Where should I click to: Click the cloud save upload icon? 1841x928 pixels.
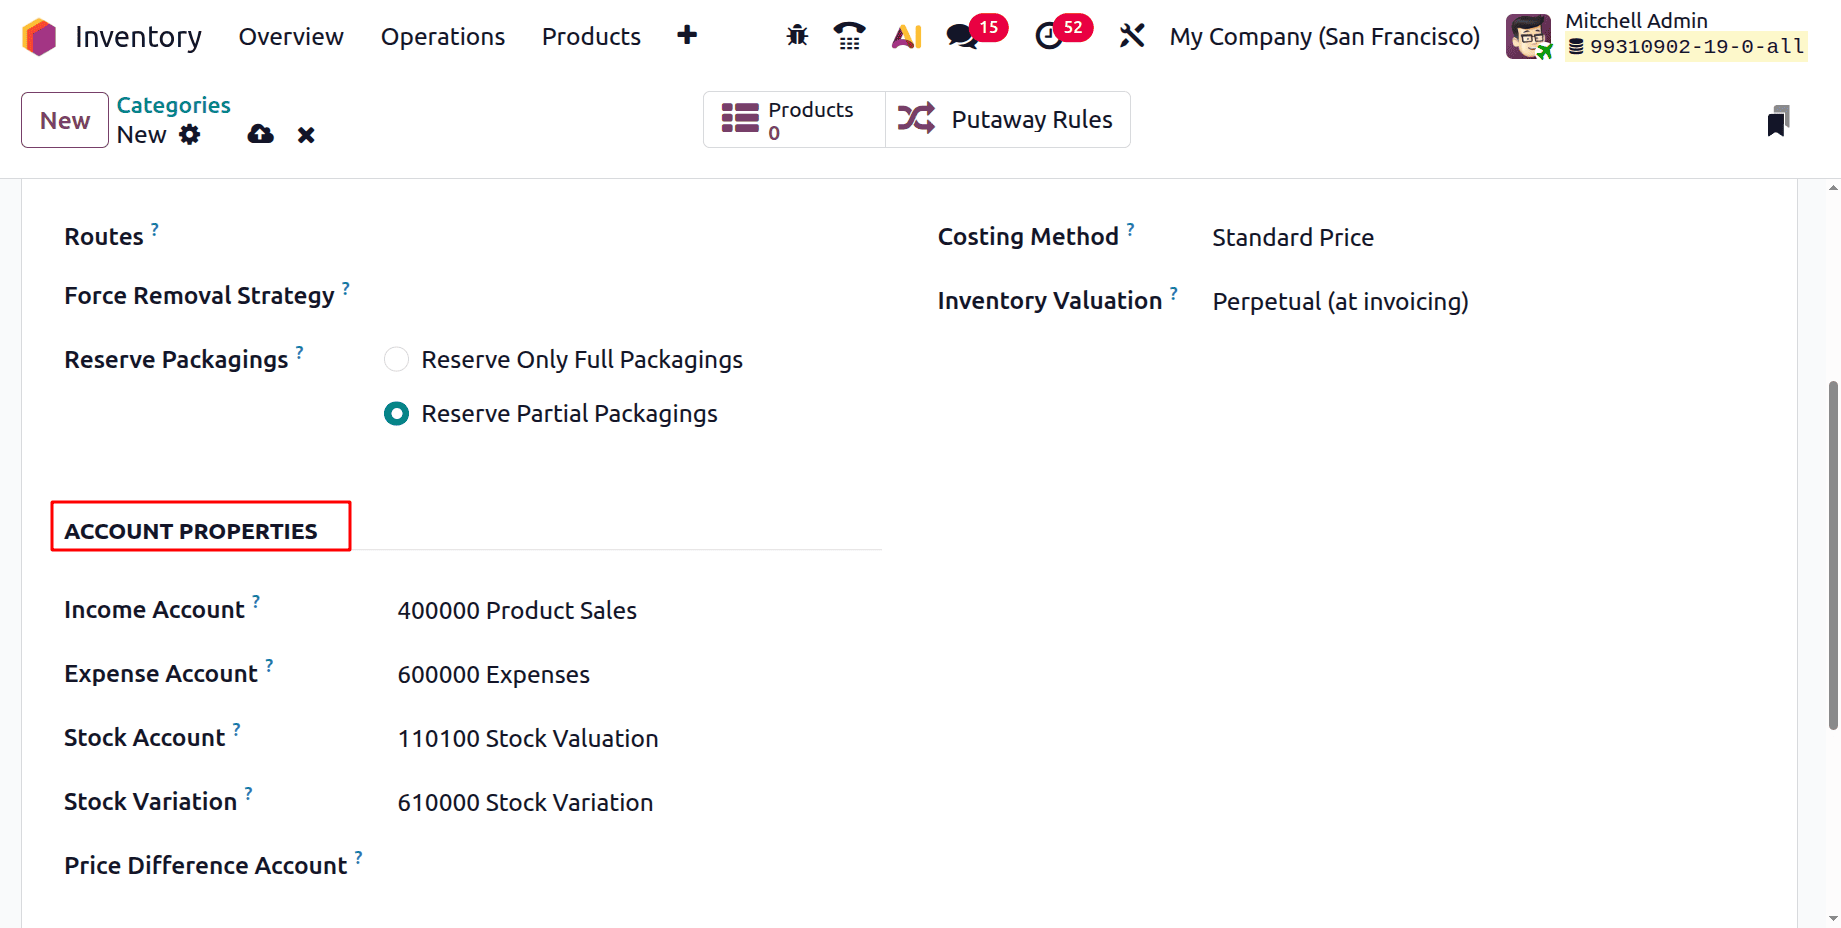pos(260,134)
